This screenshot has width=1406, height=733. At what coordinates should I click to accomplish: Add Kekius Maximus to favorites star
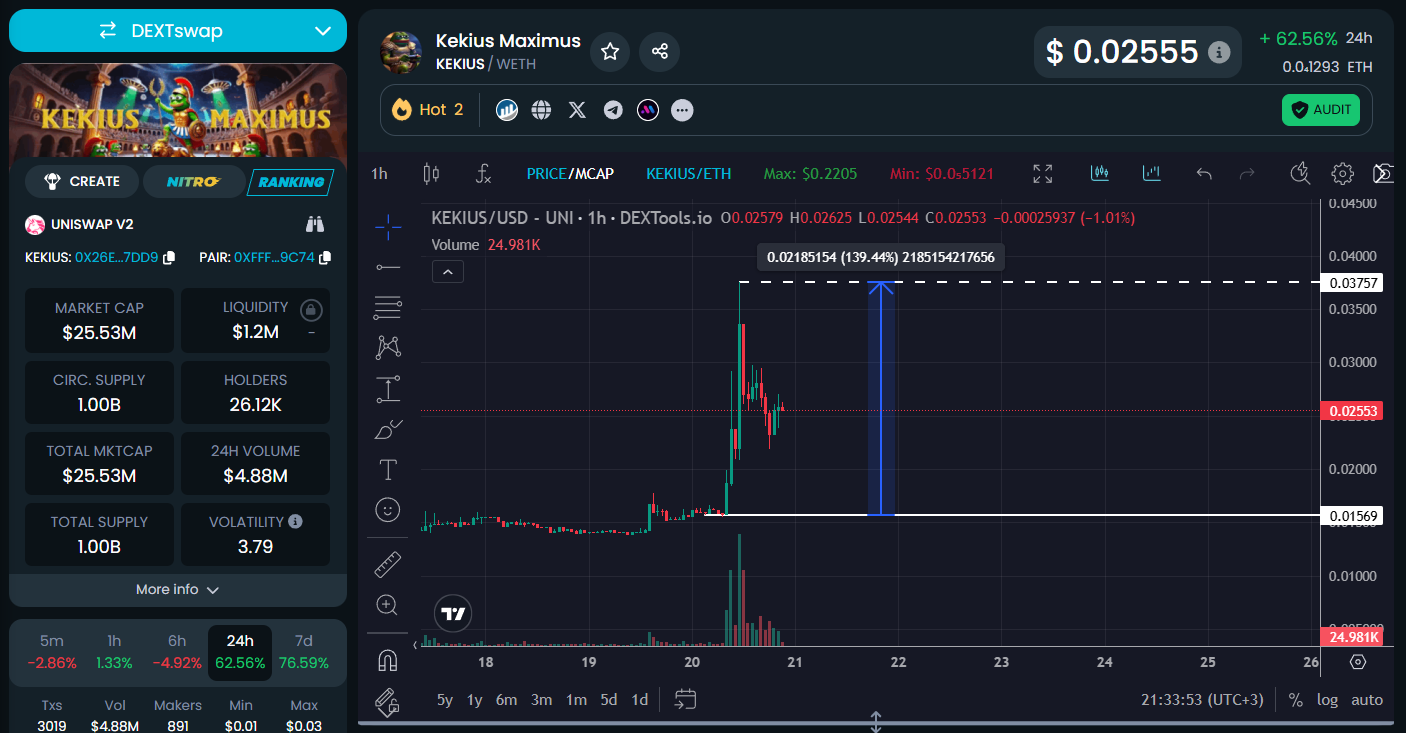click(x=609, y=51)
